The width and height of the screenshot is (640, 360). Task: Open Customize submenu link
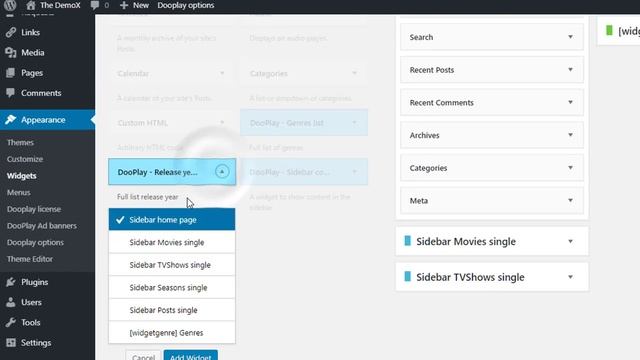coord(25,159)
